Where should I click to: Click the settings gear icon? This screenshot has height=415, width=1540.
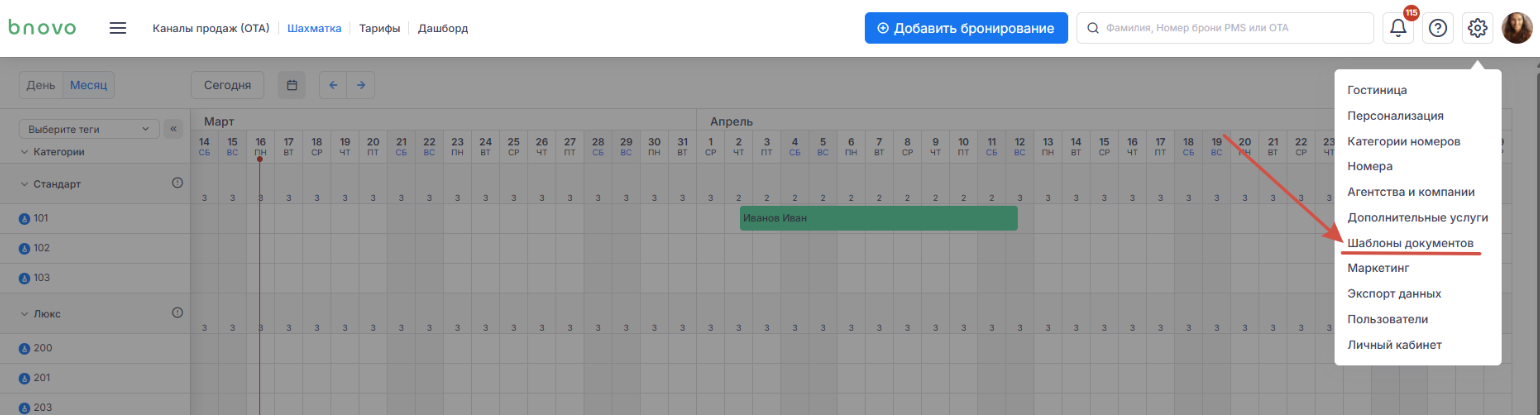pos(1477,28)
